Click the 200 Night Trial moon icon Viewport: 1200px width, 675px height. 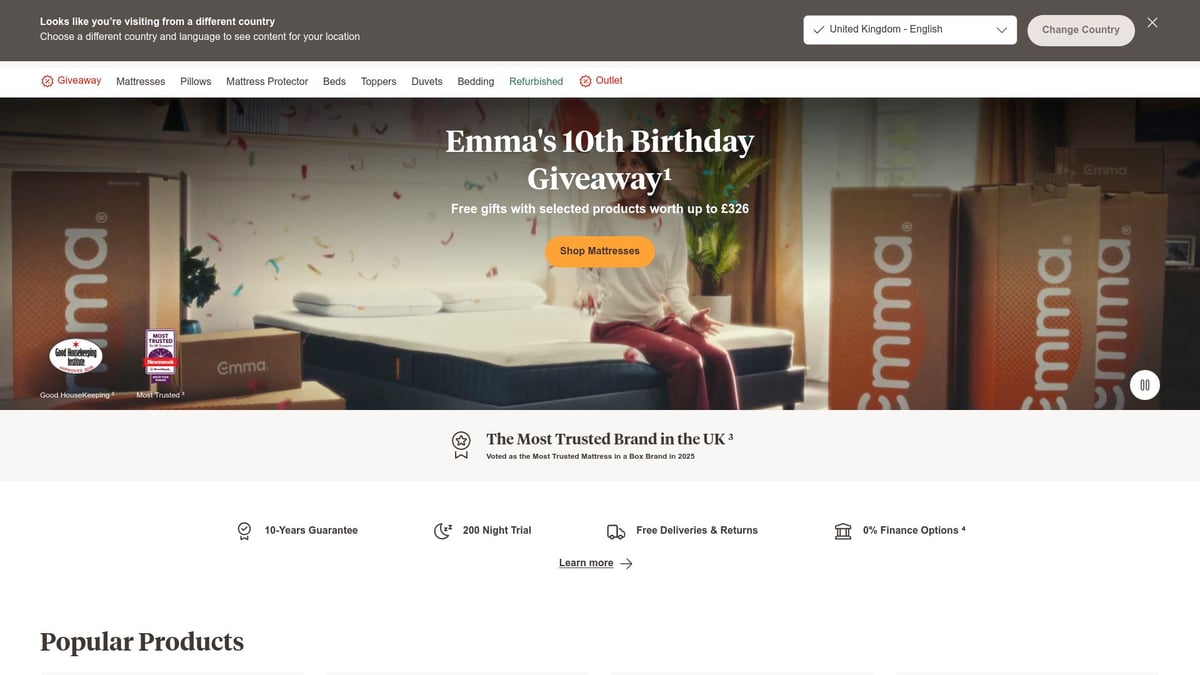point(443,531)
